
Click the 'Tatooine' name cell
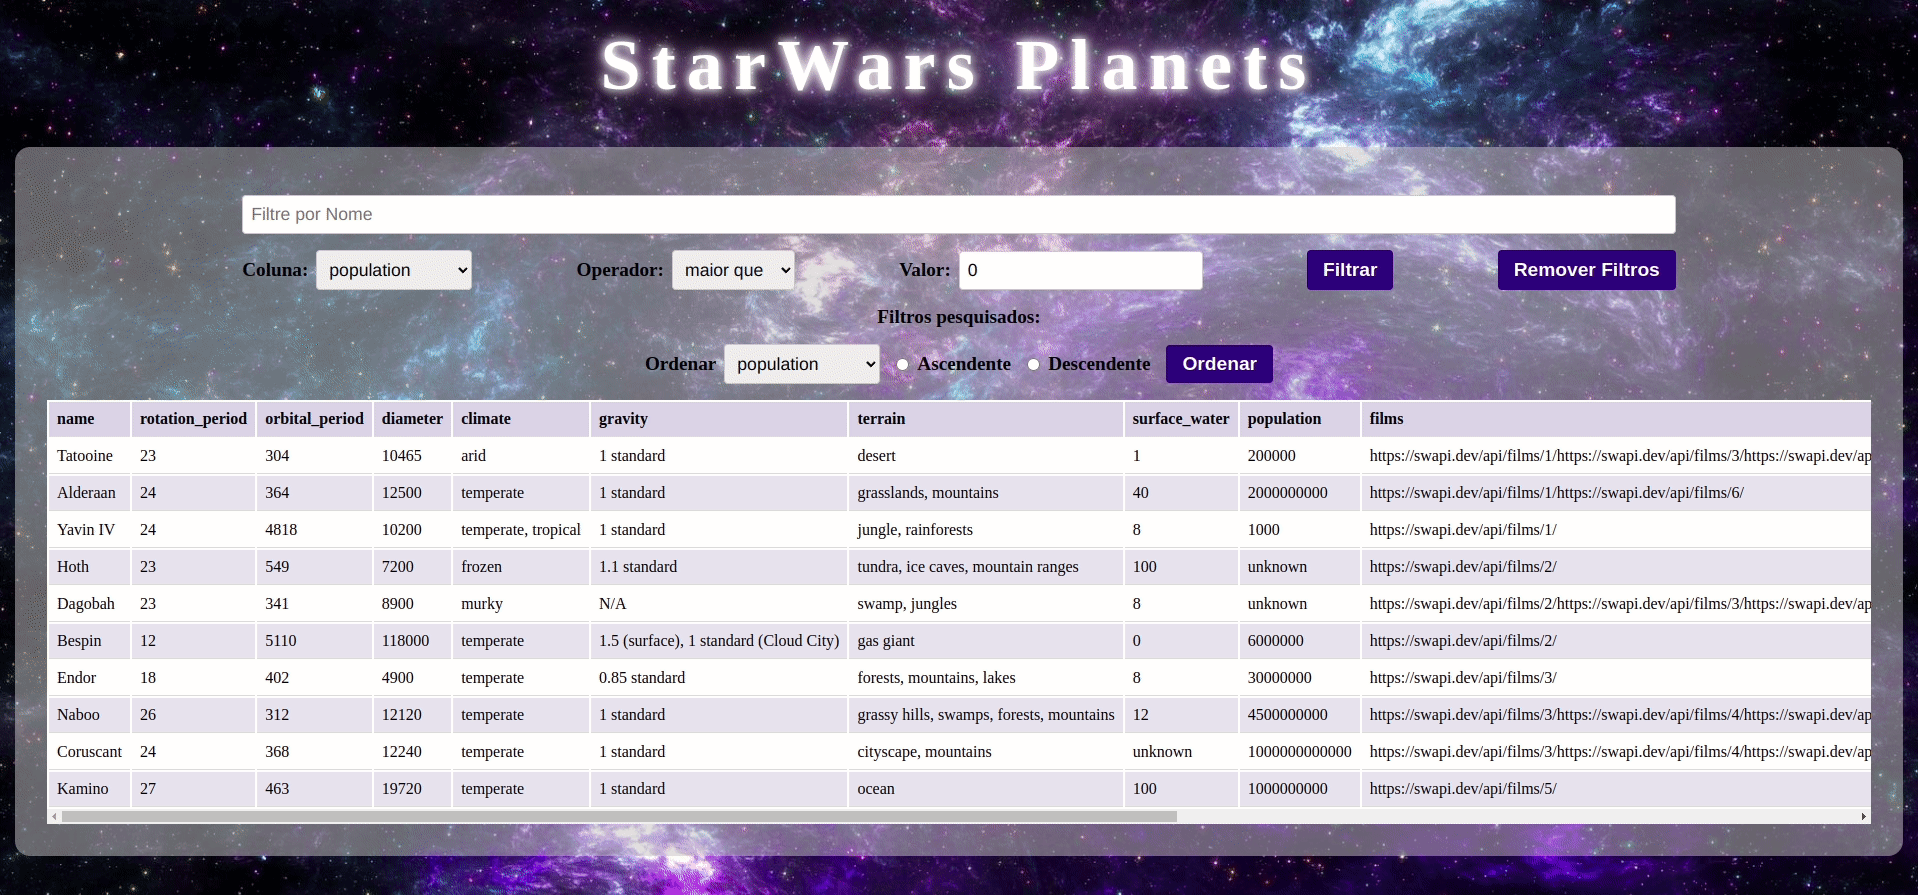point(89,456)
